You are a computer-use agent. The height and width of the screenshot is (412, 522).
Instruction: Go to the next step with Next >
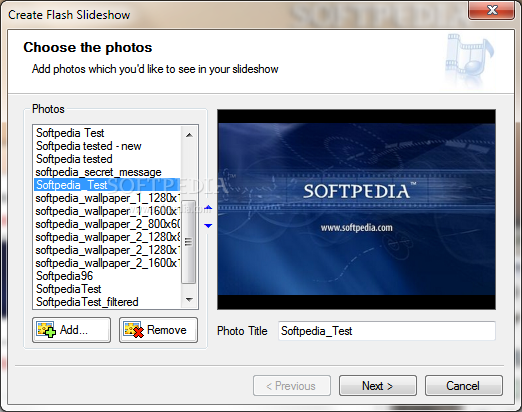coord(378,386)
